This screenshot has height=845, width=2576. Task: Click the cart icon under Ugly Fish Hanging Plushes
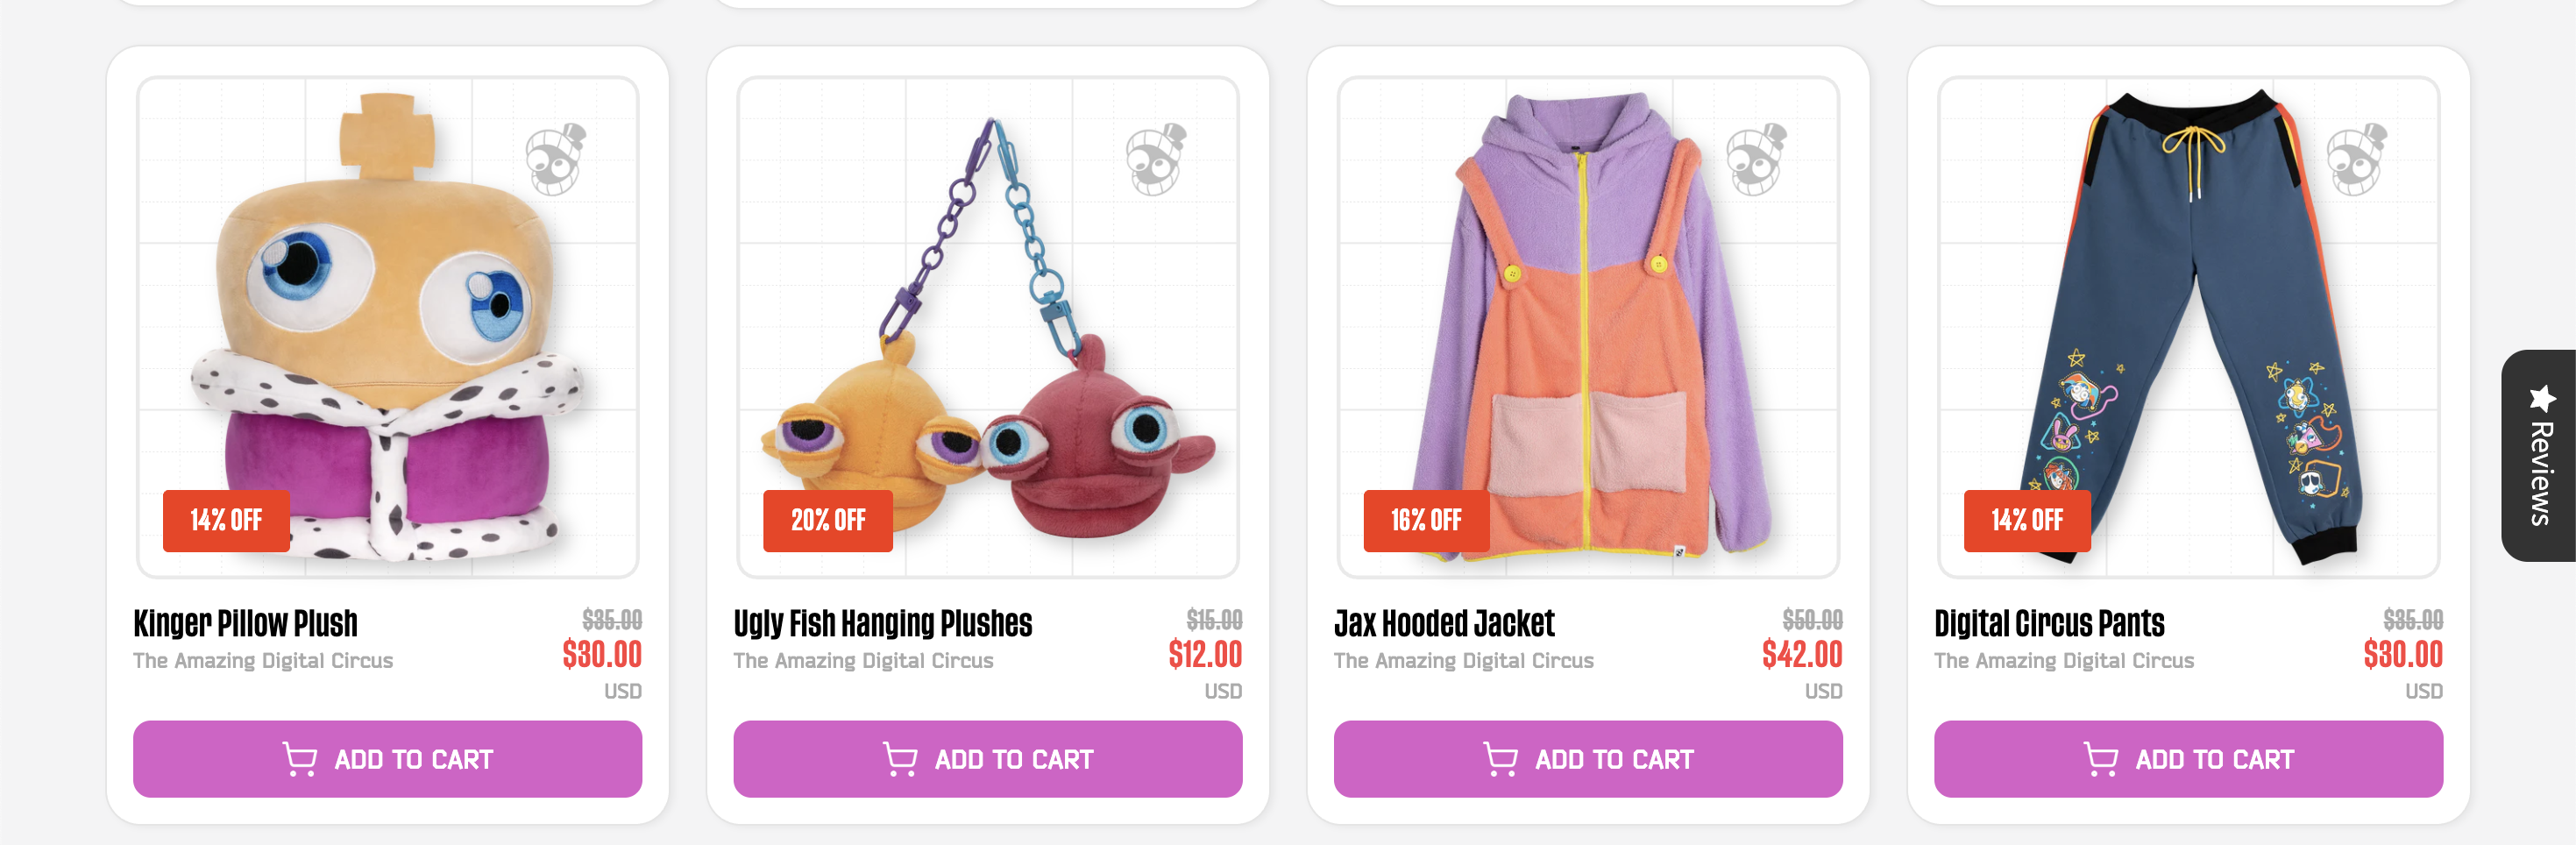pos(900,759)
